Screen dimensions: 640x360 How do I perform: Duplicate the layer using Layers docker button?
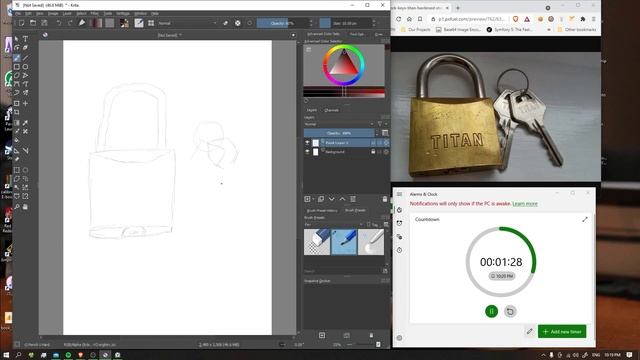tap(321, 199)
